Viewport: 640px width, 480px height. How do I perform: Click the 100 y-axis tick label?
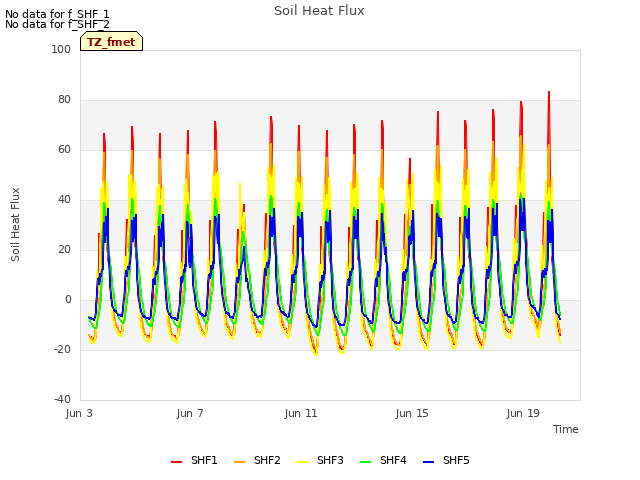click(x=61, y=49)
